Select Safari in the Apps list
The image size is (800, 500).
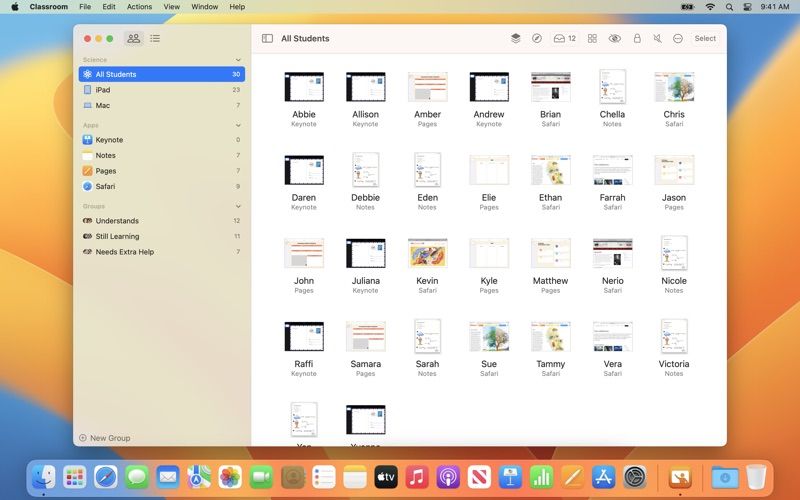(162, 186)
